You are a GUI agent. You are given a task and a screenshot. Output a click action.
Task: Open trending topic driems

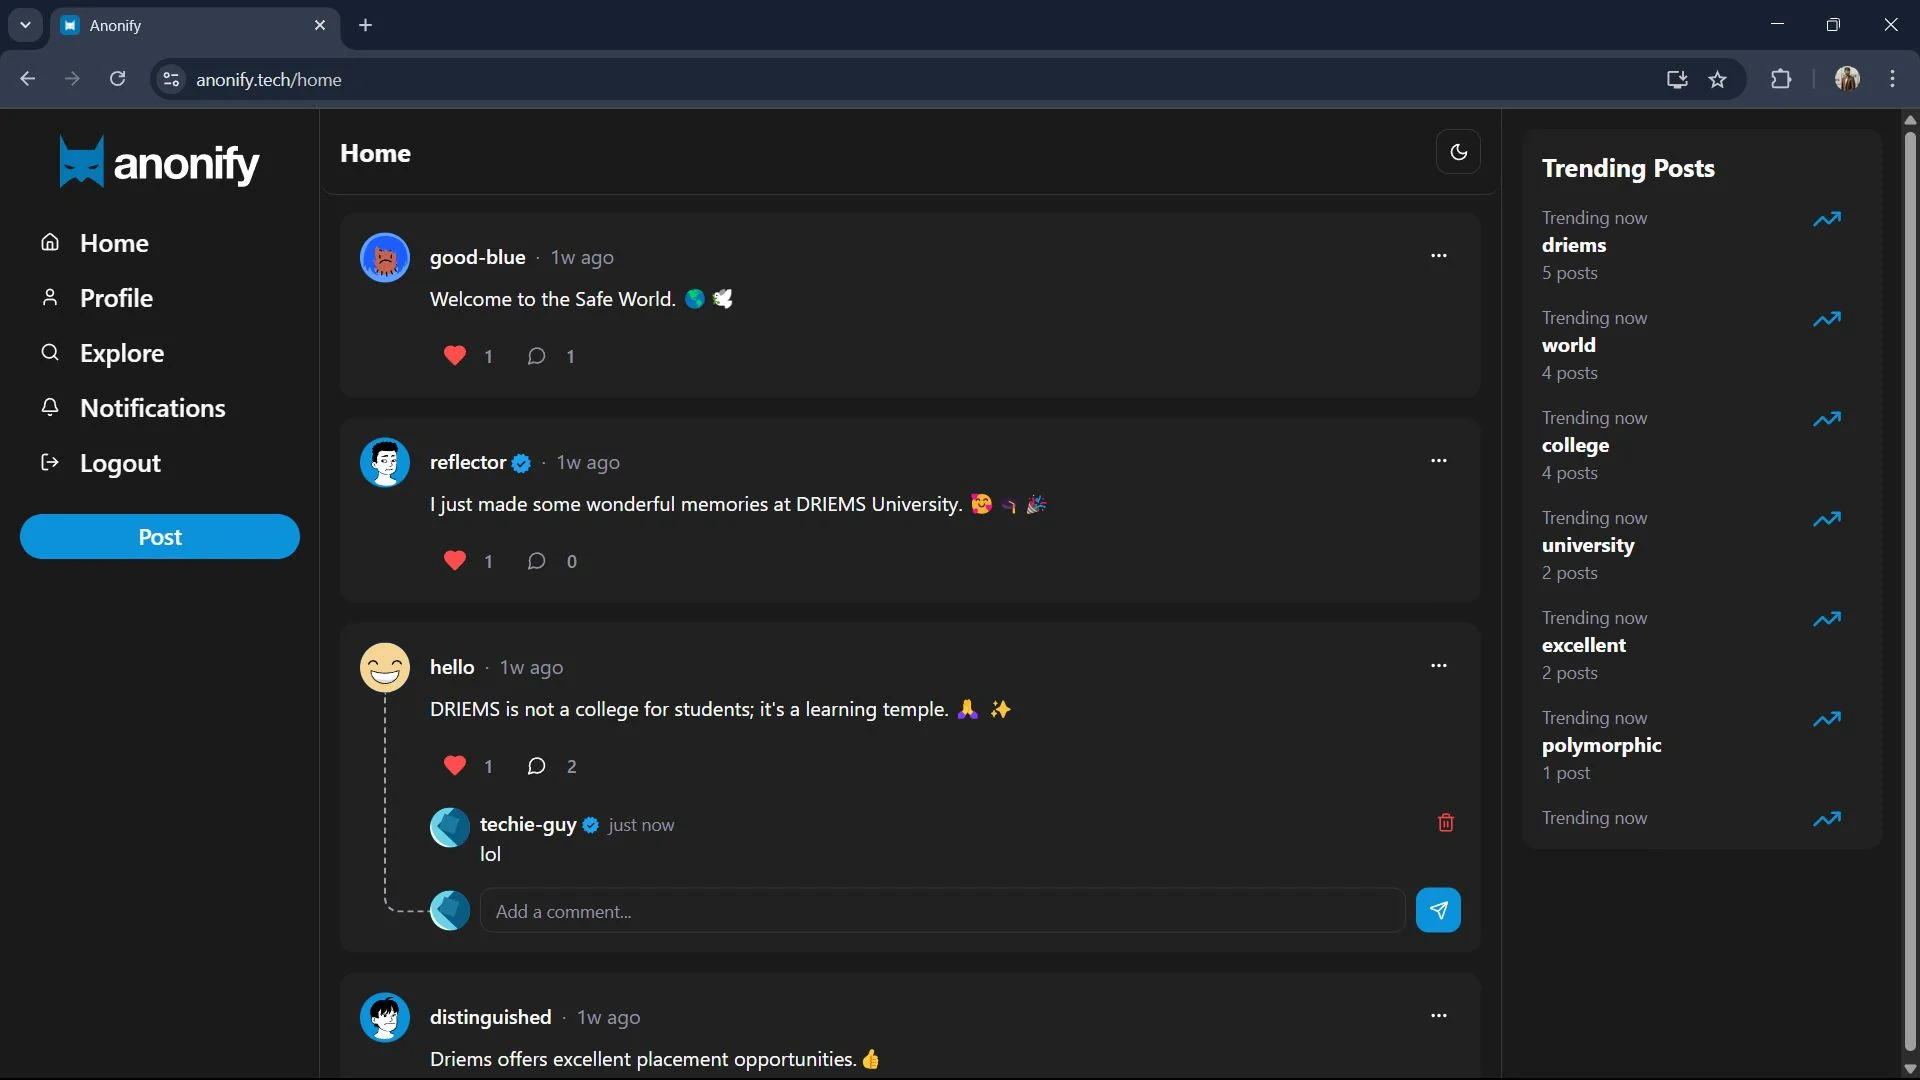[1574, 245]
